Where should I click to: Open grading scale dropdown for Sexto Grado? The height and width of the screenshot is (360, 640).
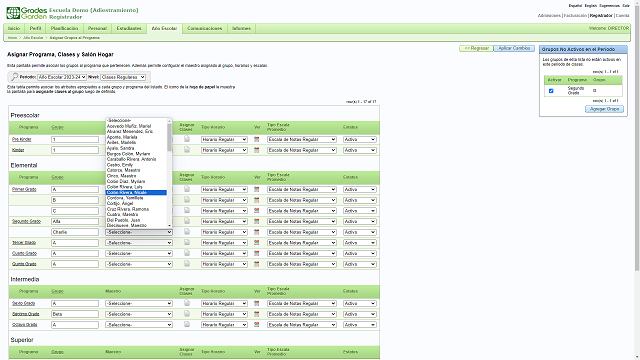click(x=302, y=304)
